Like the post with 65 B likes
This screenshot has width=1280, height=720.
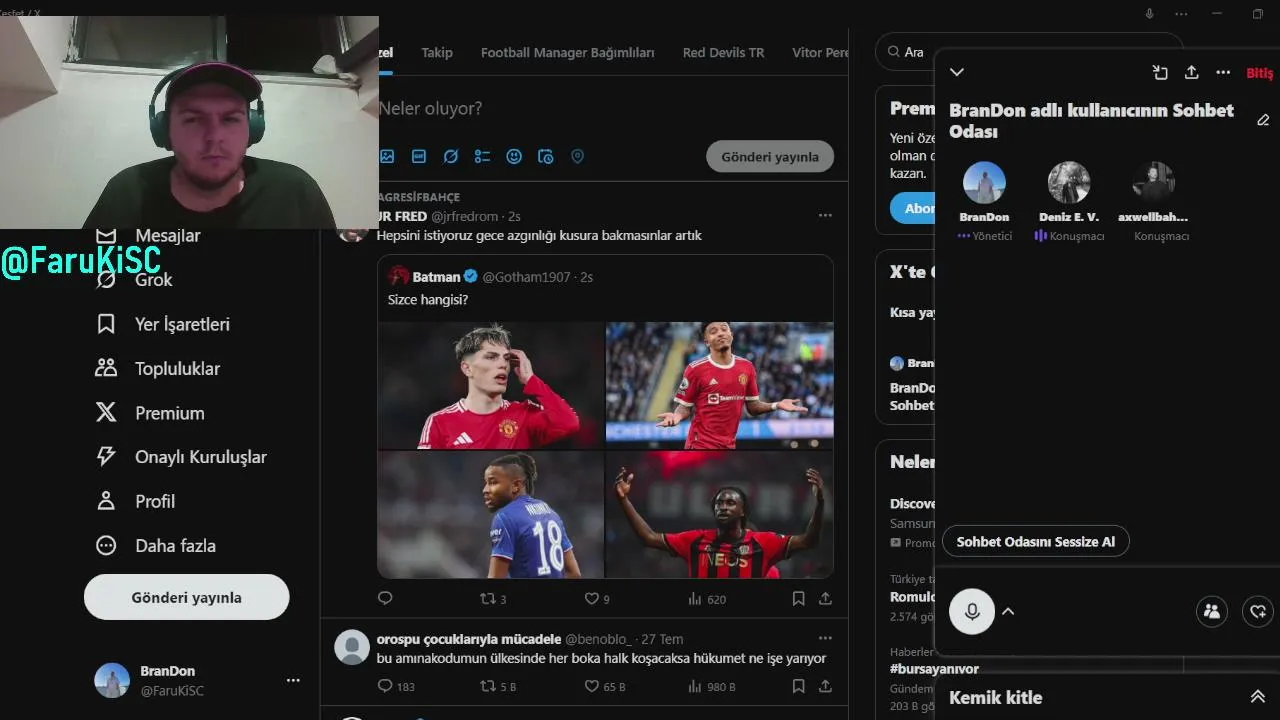pyautogui.click(x=605, y=686)
